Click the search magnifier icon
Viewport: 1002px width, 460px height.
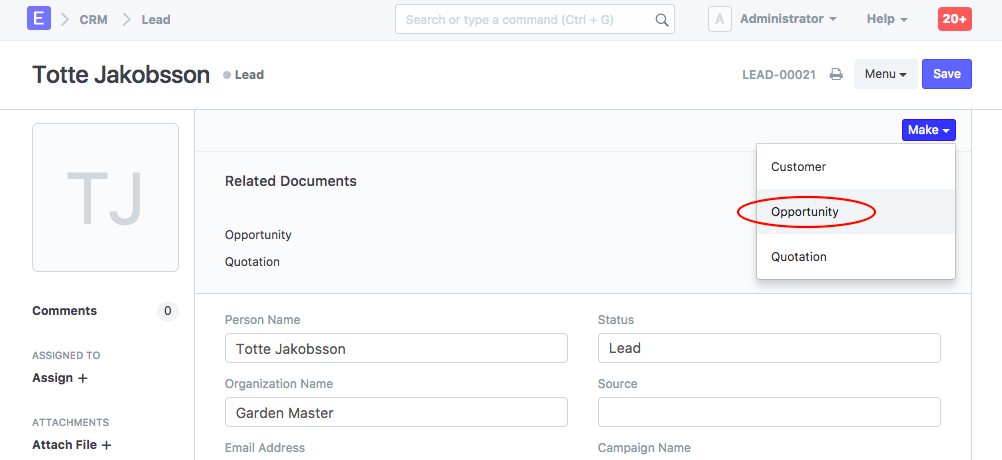pyautogui.click(x=661, y=20)
